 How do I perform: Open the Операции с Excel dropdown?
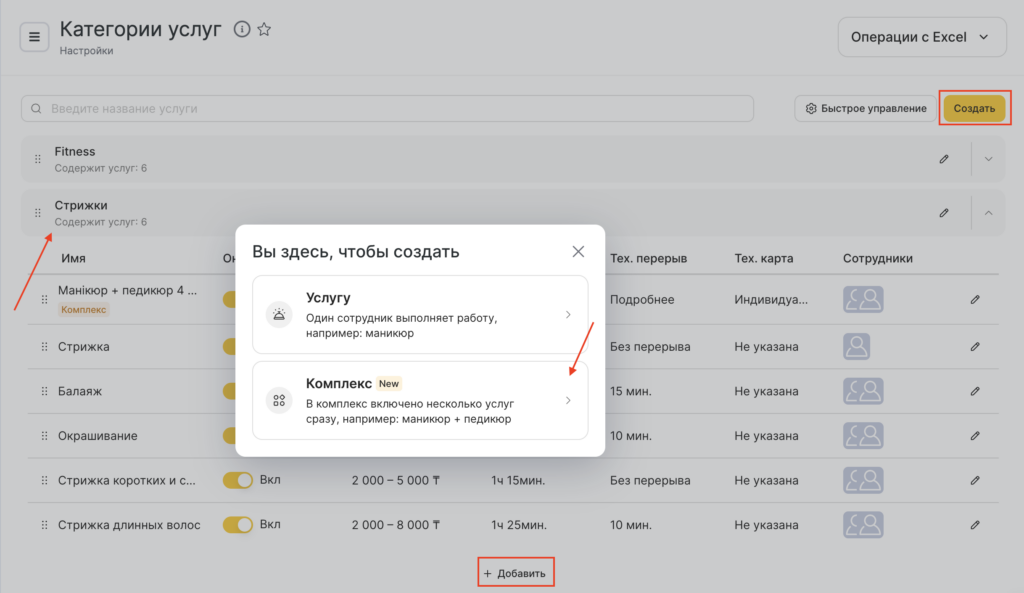pyautogui.click(x=920, y=37)
